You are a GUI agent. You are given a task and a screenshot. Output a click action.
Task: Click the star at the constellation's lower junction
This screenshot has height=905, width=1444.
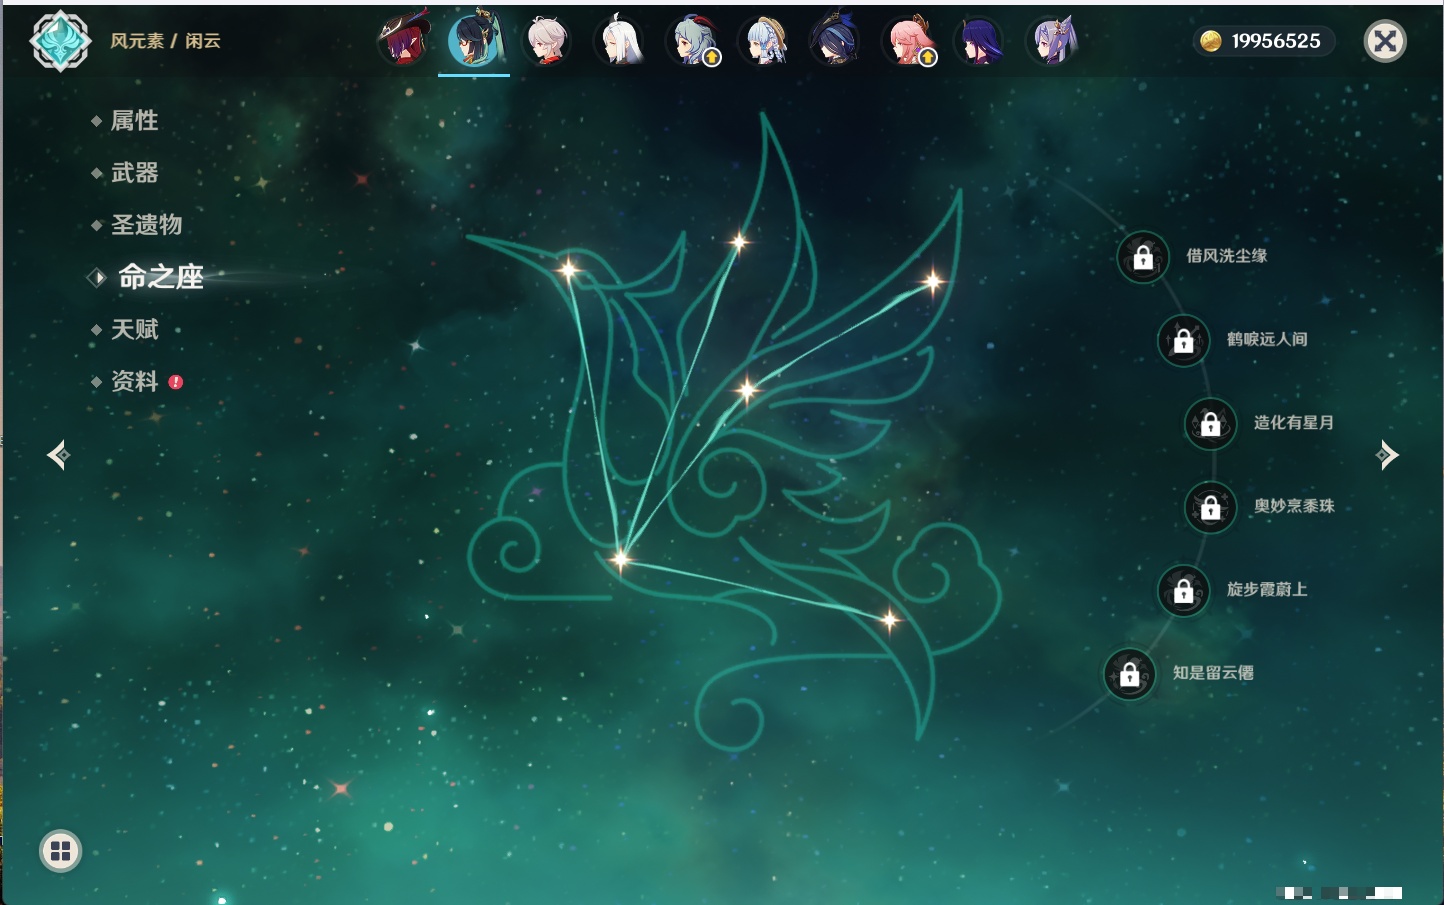click(x=620, y=559)
